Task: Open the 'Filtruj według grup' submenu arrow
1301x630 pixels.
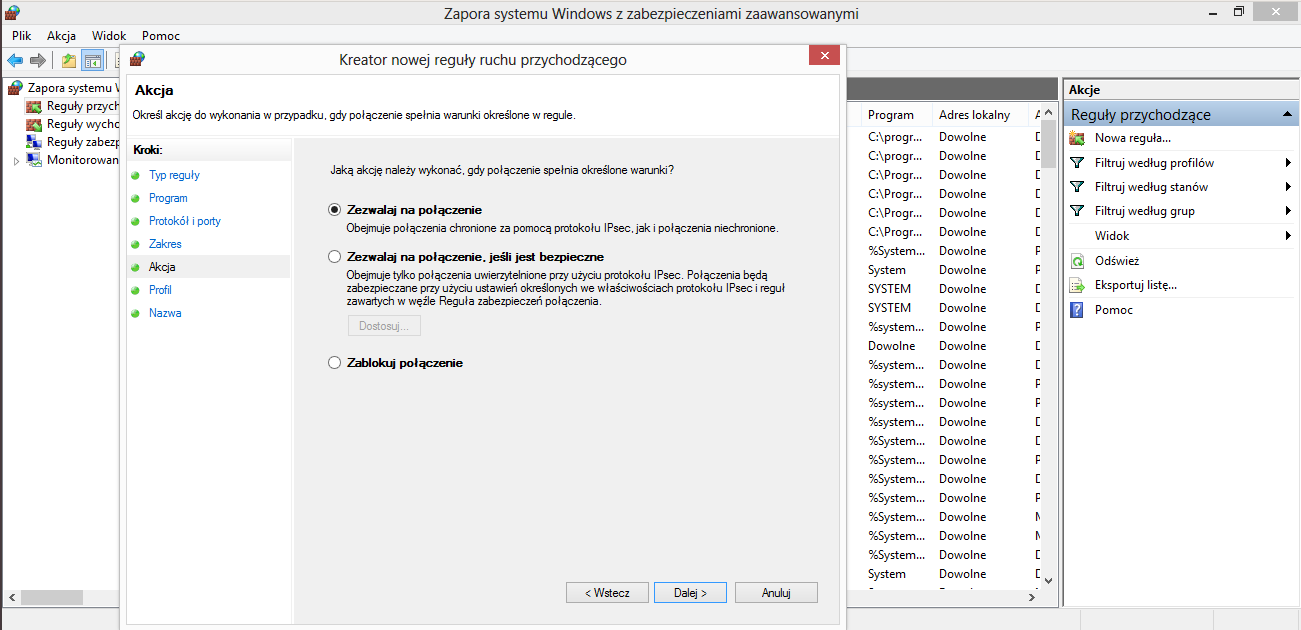Action: (1288, 211)
